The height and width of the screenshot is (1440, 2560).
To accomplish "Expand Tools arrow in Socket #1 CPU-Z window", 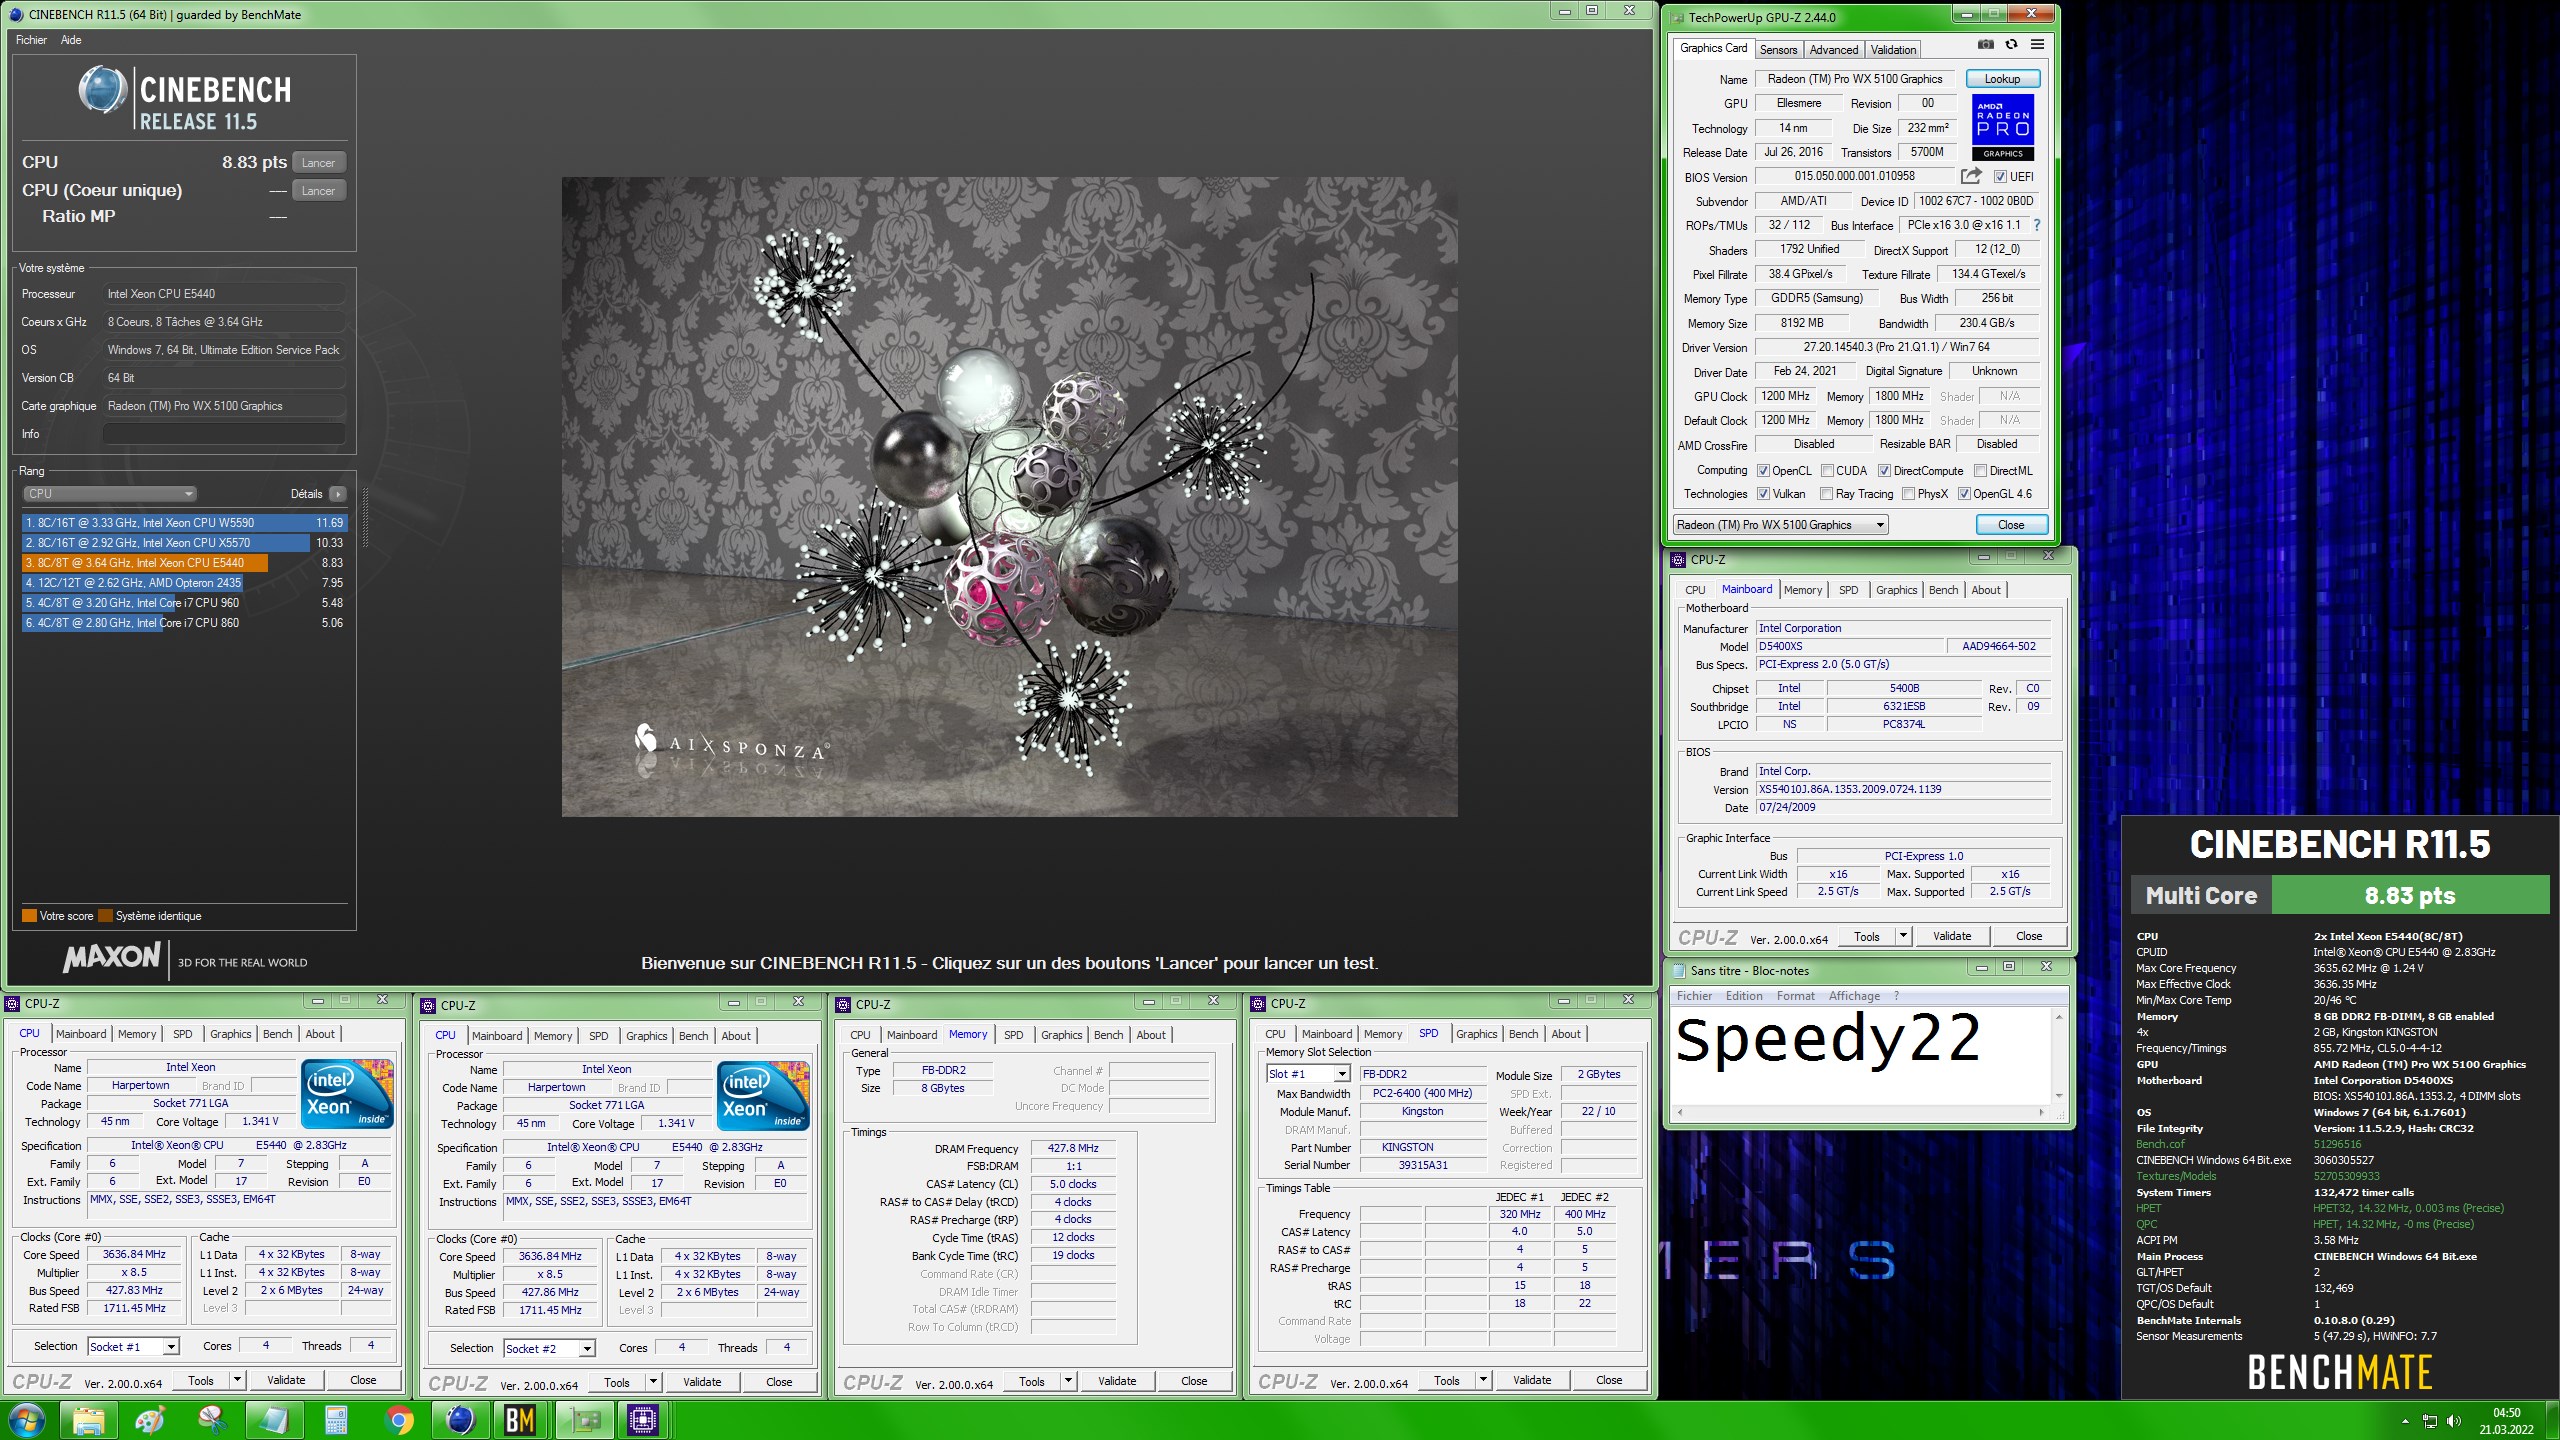I will [237, 1381].
